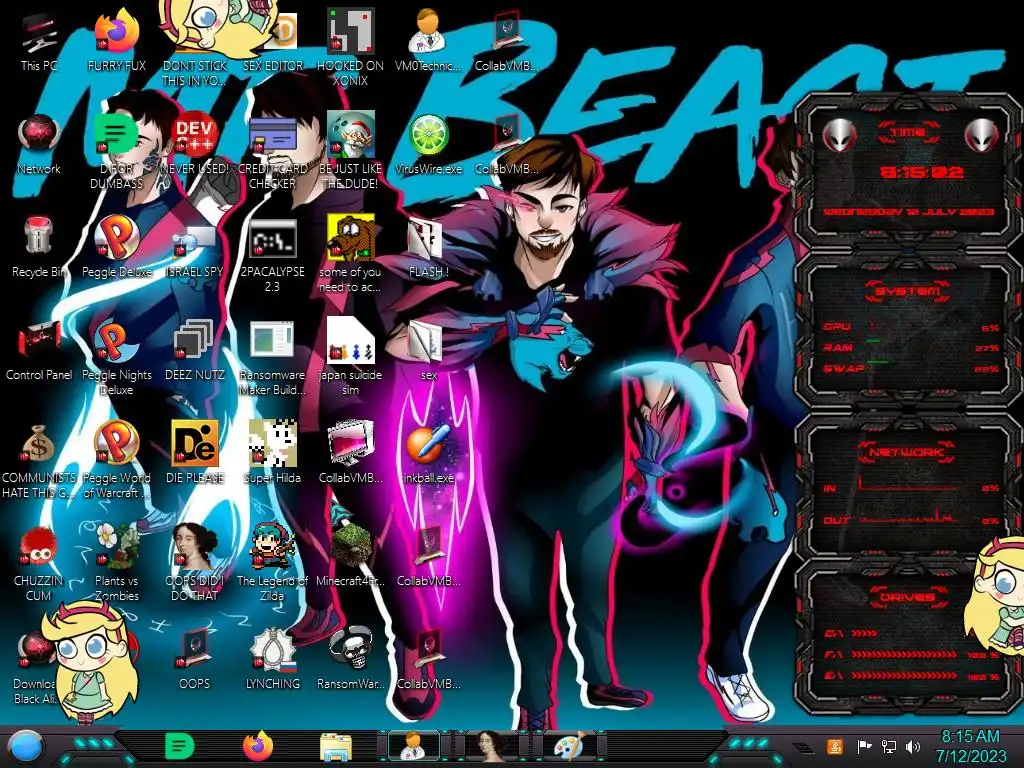Launch Super Hilda game
The width and height of the screenshot is (1024, 768).
(272, 453)
